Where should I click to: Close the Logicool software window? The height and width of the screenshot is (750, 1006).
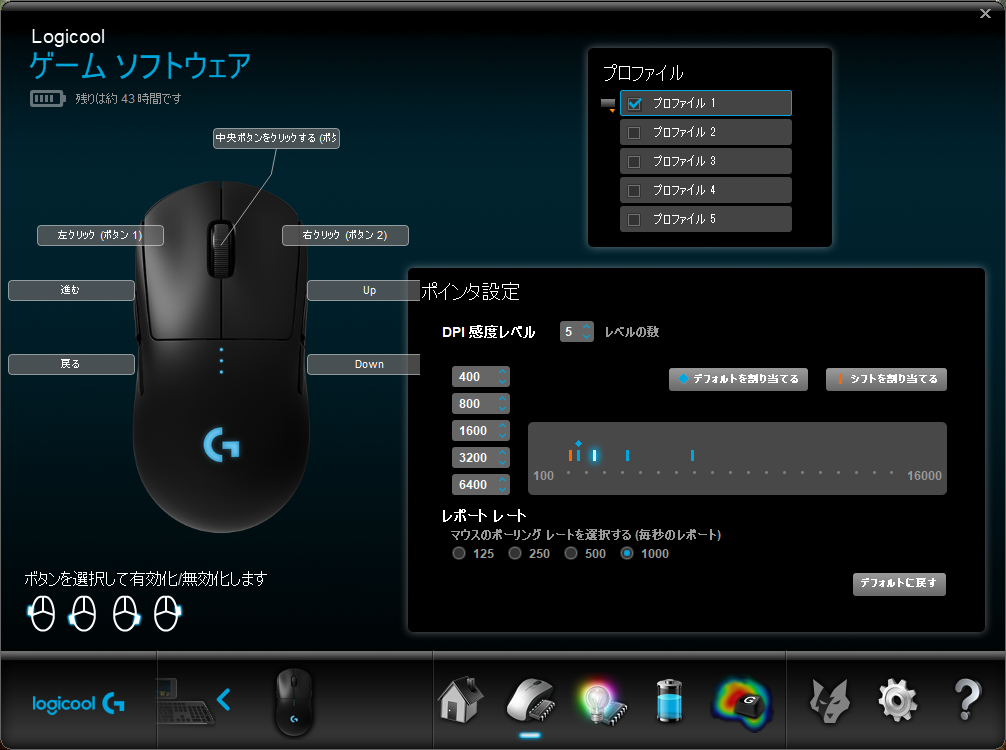tap(985, 13)
